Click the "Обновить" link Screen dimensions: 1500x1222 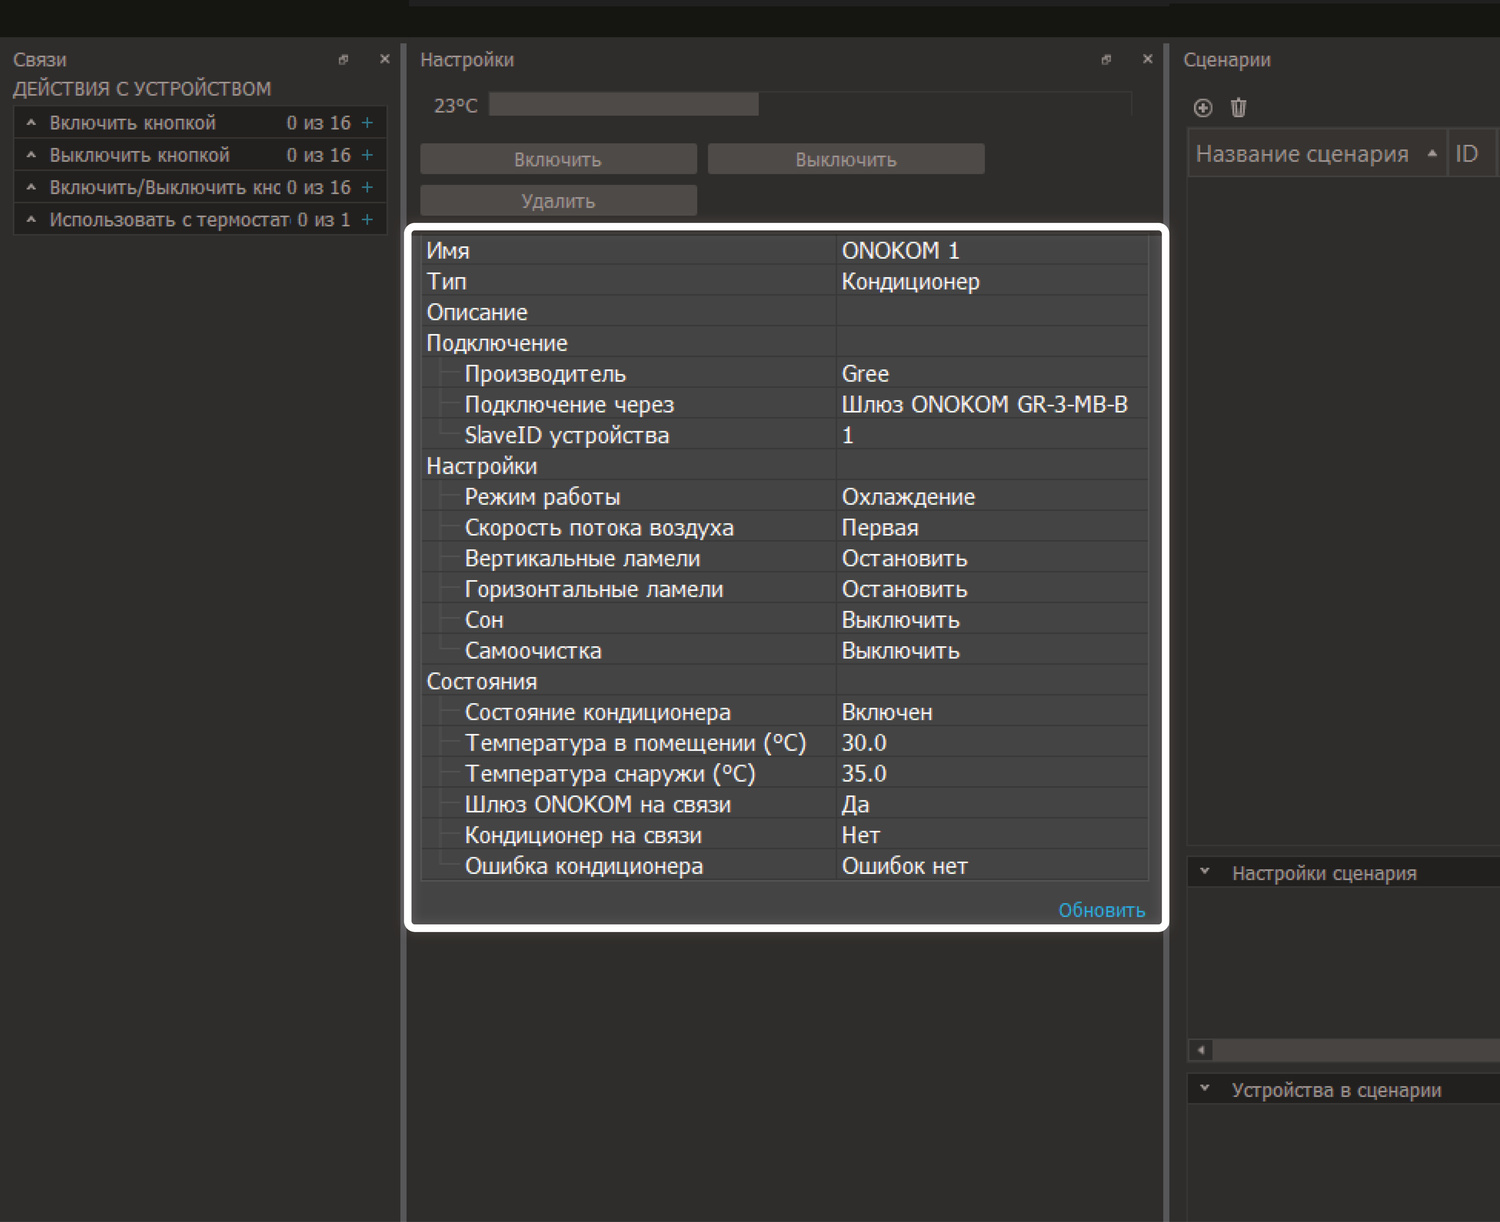[x=1101, y=910]
